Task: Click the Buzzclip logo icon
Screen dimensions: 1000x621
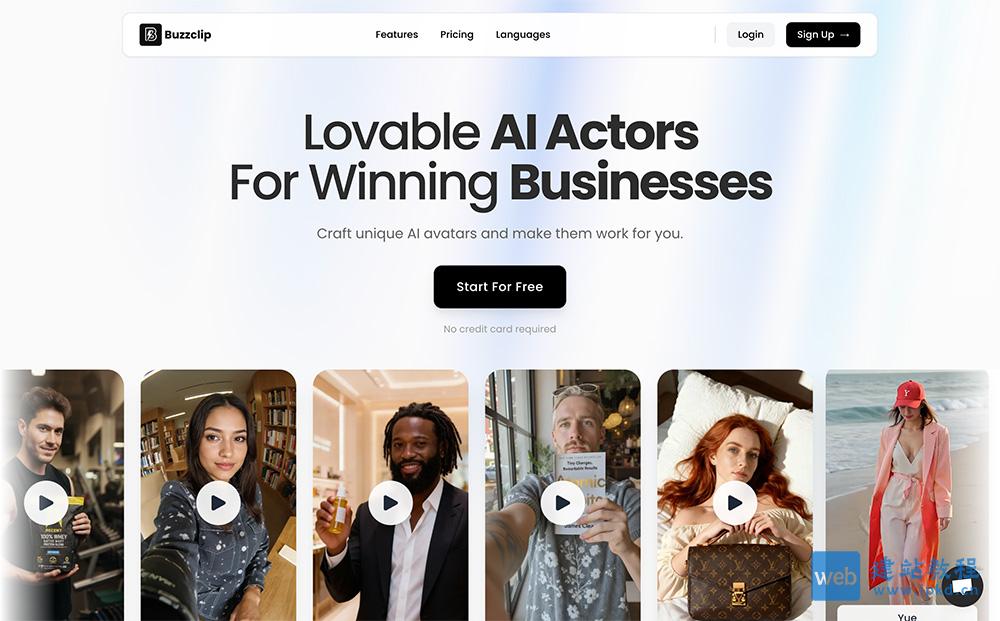Action: (x=151, y=34)
